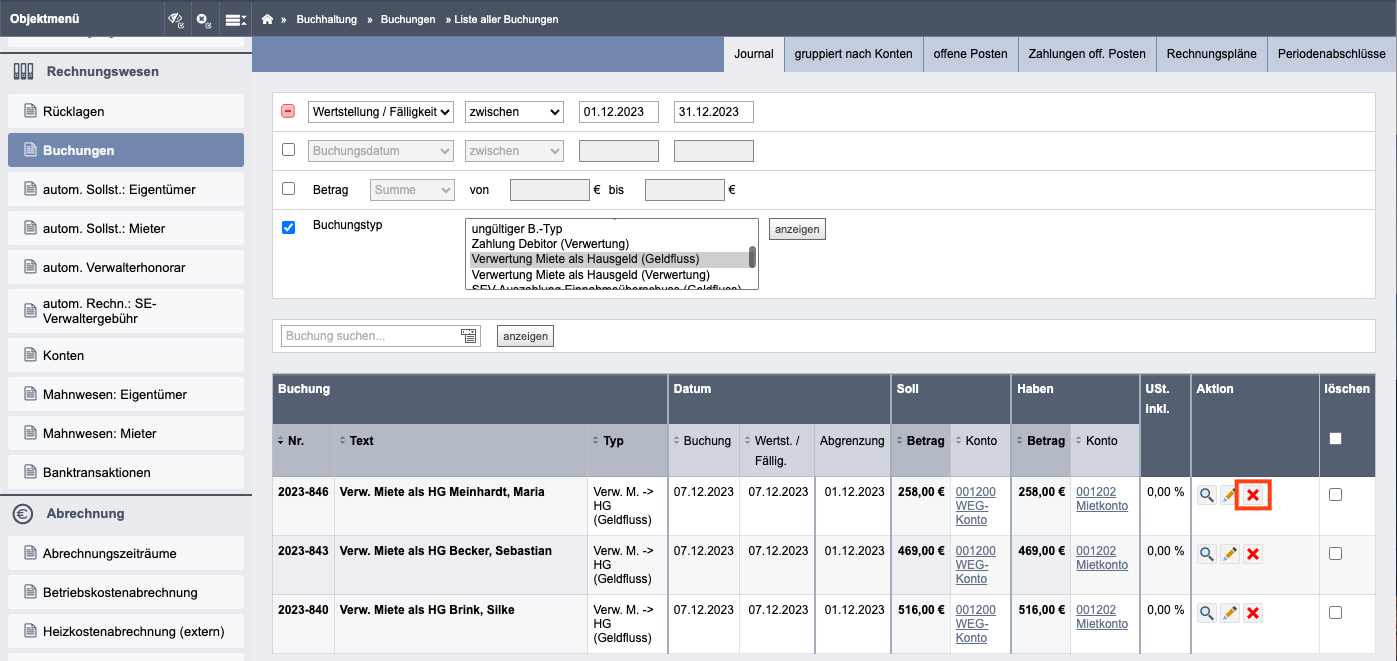Check select-all checkbox in löschen header

1335,438
